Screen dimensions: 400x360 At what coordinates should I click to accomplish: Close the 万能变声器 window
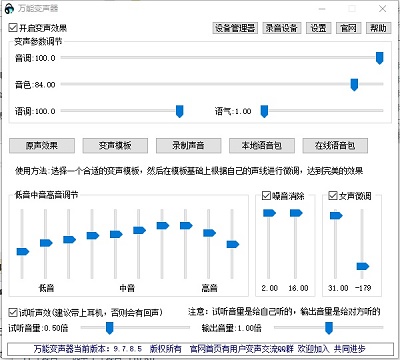tap(382, 9)
